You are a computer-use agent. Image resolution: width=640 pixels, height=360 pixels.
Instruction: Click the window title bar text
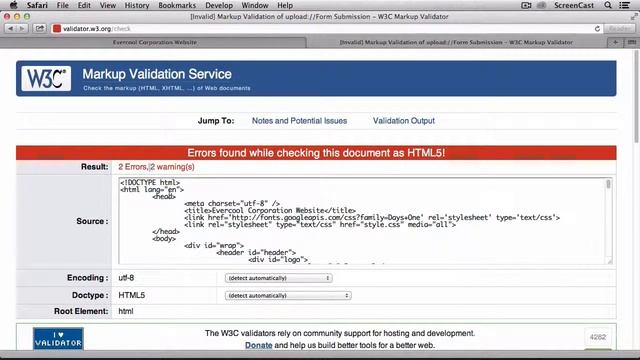point(319,17)
